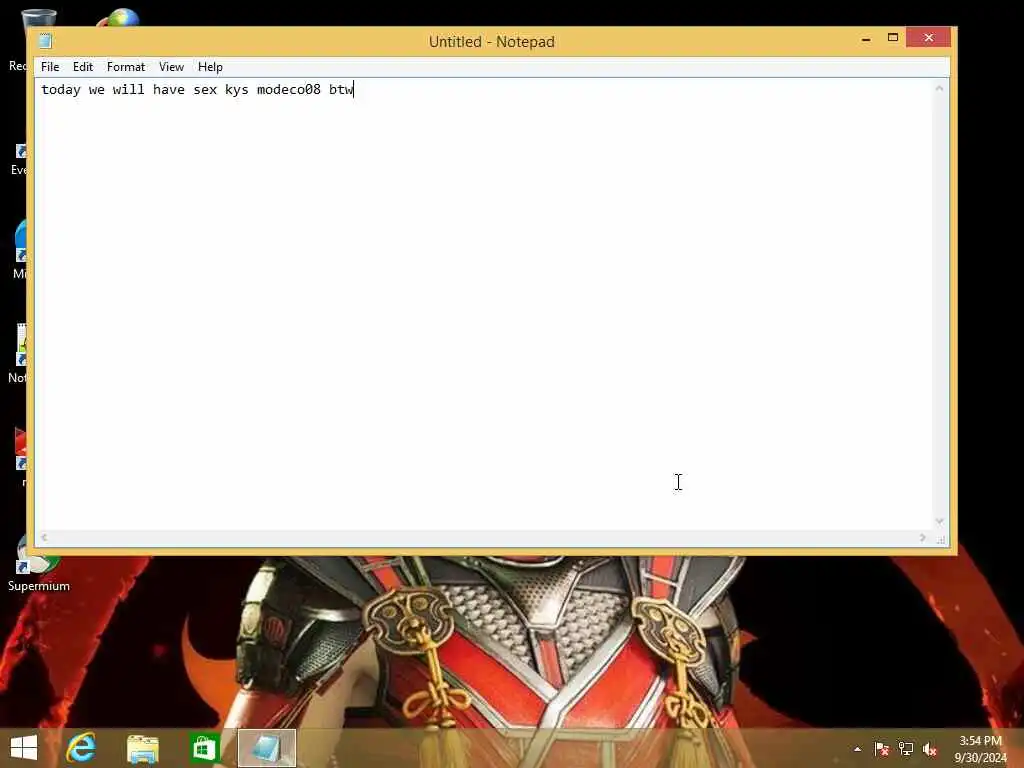
Task: Click the Notepad resize grip corner
Action: click(x=941, y=539)
